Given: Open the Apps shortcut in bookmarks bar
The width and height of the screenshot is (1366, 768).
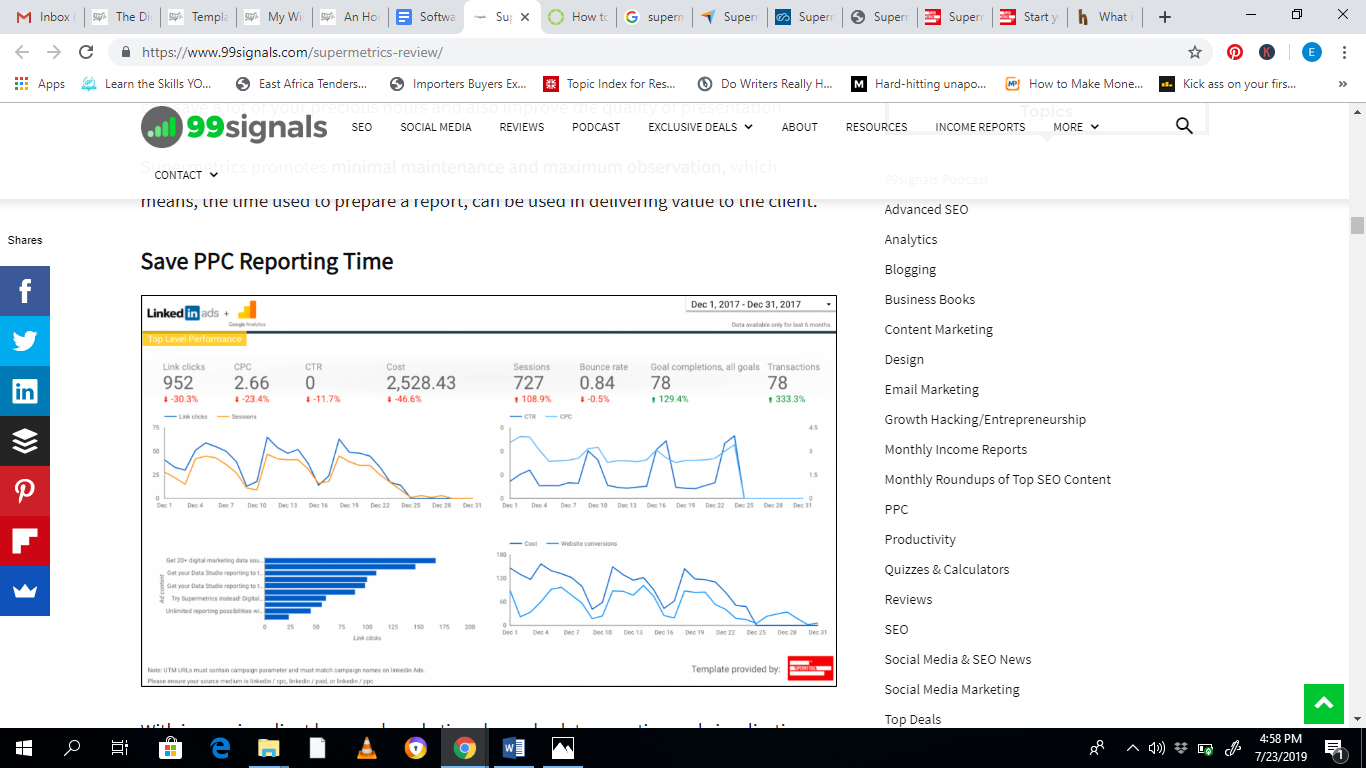Looking at the screenshot, I should click(40, 84).
